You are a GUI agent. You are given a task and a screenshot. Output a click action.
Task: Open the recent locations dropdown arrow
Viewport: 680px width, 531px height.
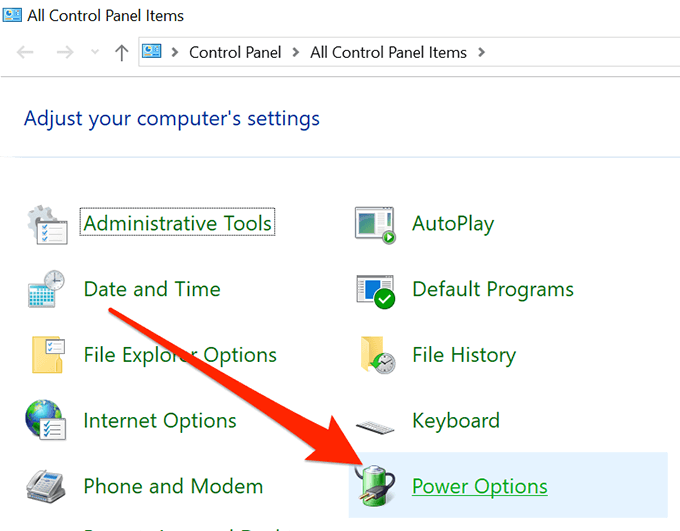(x=95, y=53)
